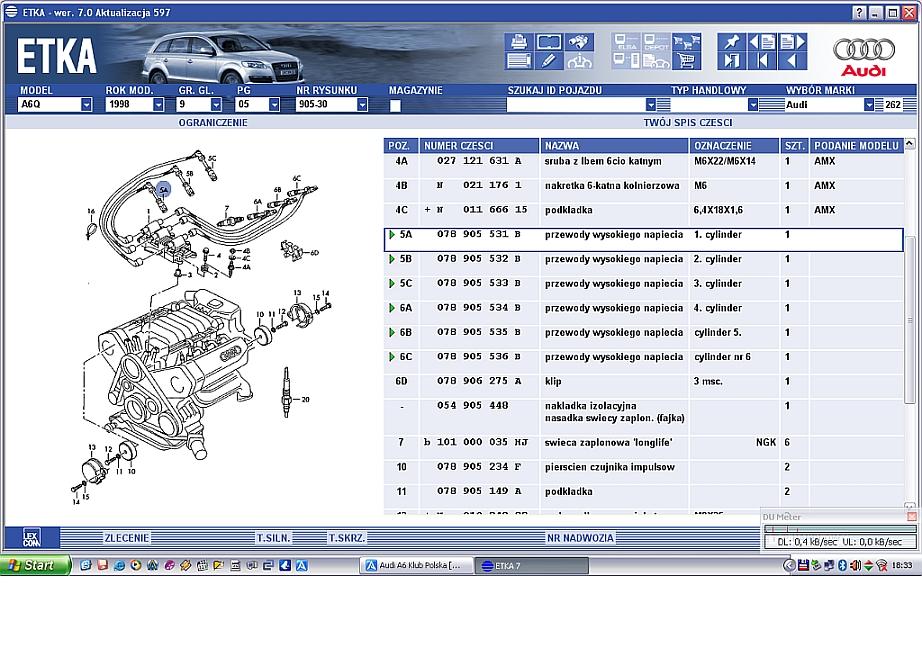Open the parts list sheet icon
The image size is (922, 648).
(518, 61)
